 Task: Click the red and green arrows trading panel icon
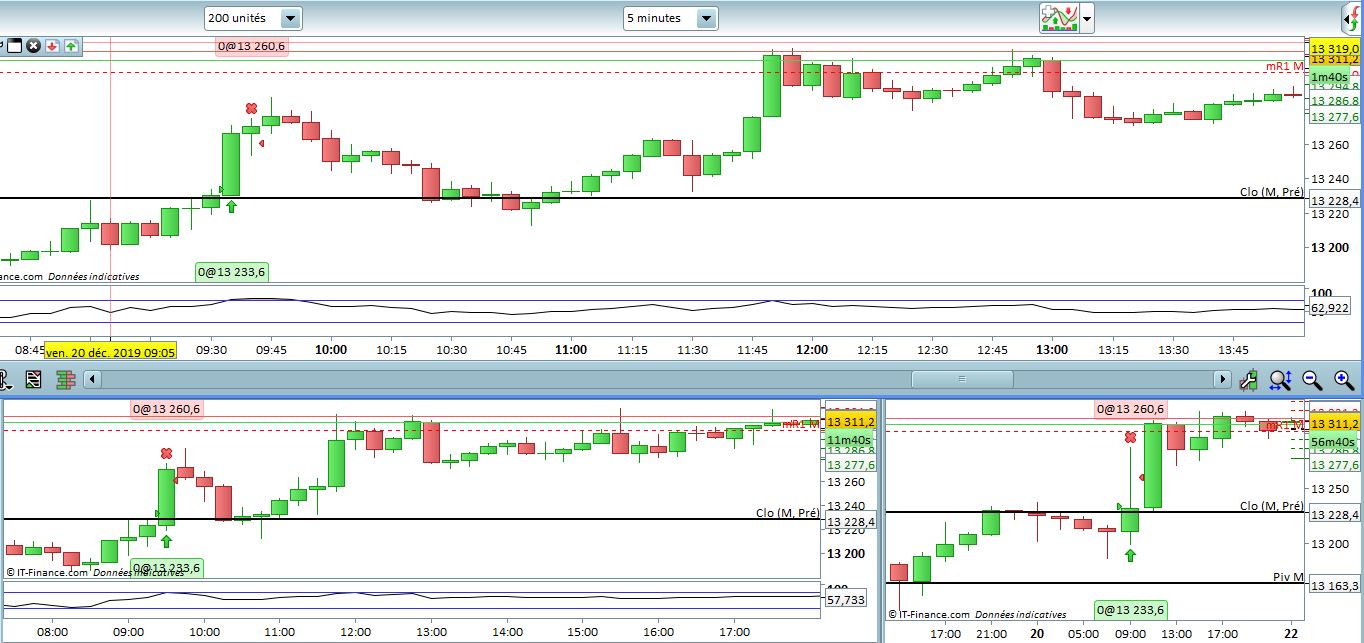click(x=1351, y=18)
